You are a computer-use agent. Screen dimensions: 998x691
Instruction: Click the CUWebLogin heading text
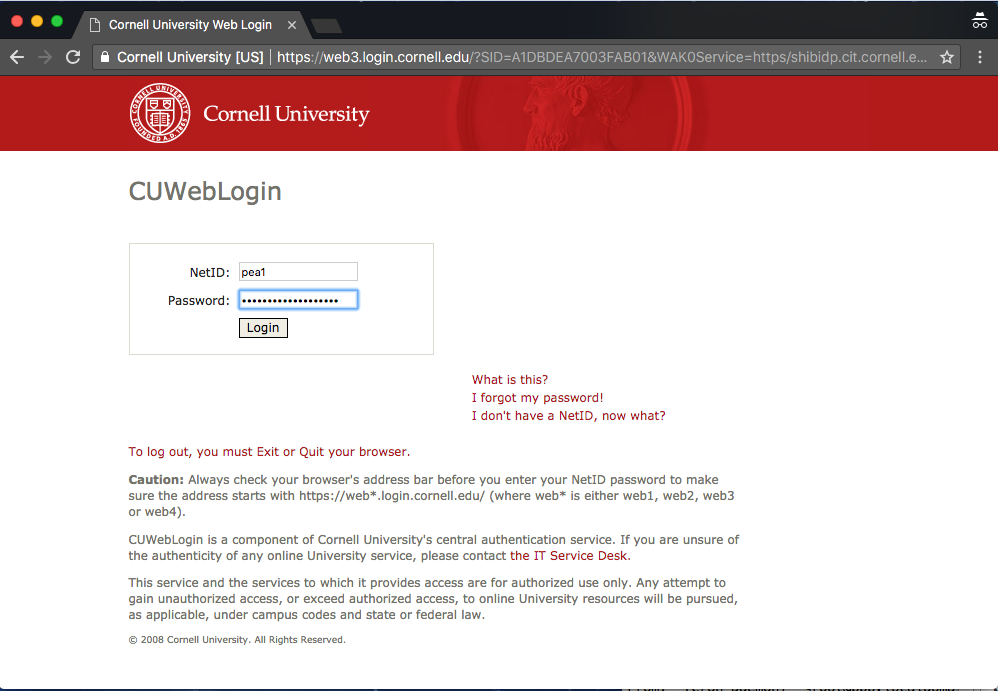pos(205,192)
